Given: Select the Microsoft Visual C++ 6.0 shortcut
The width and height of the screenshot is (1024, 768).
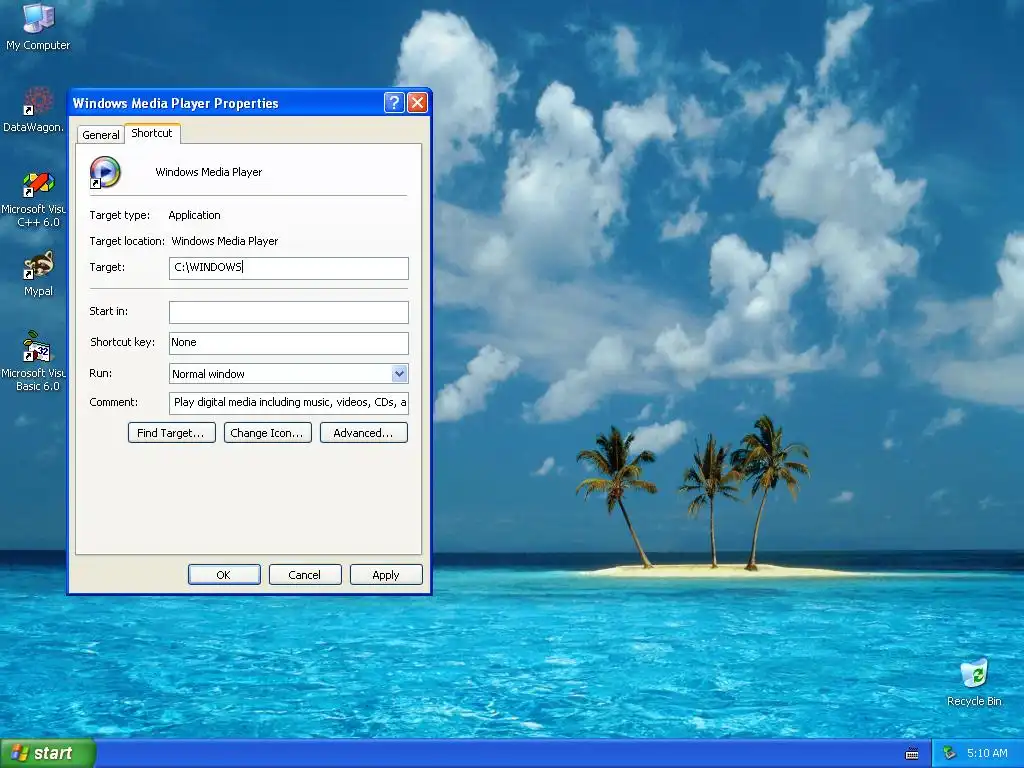Looking at the screenshot, I should 34,199.
